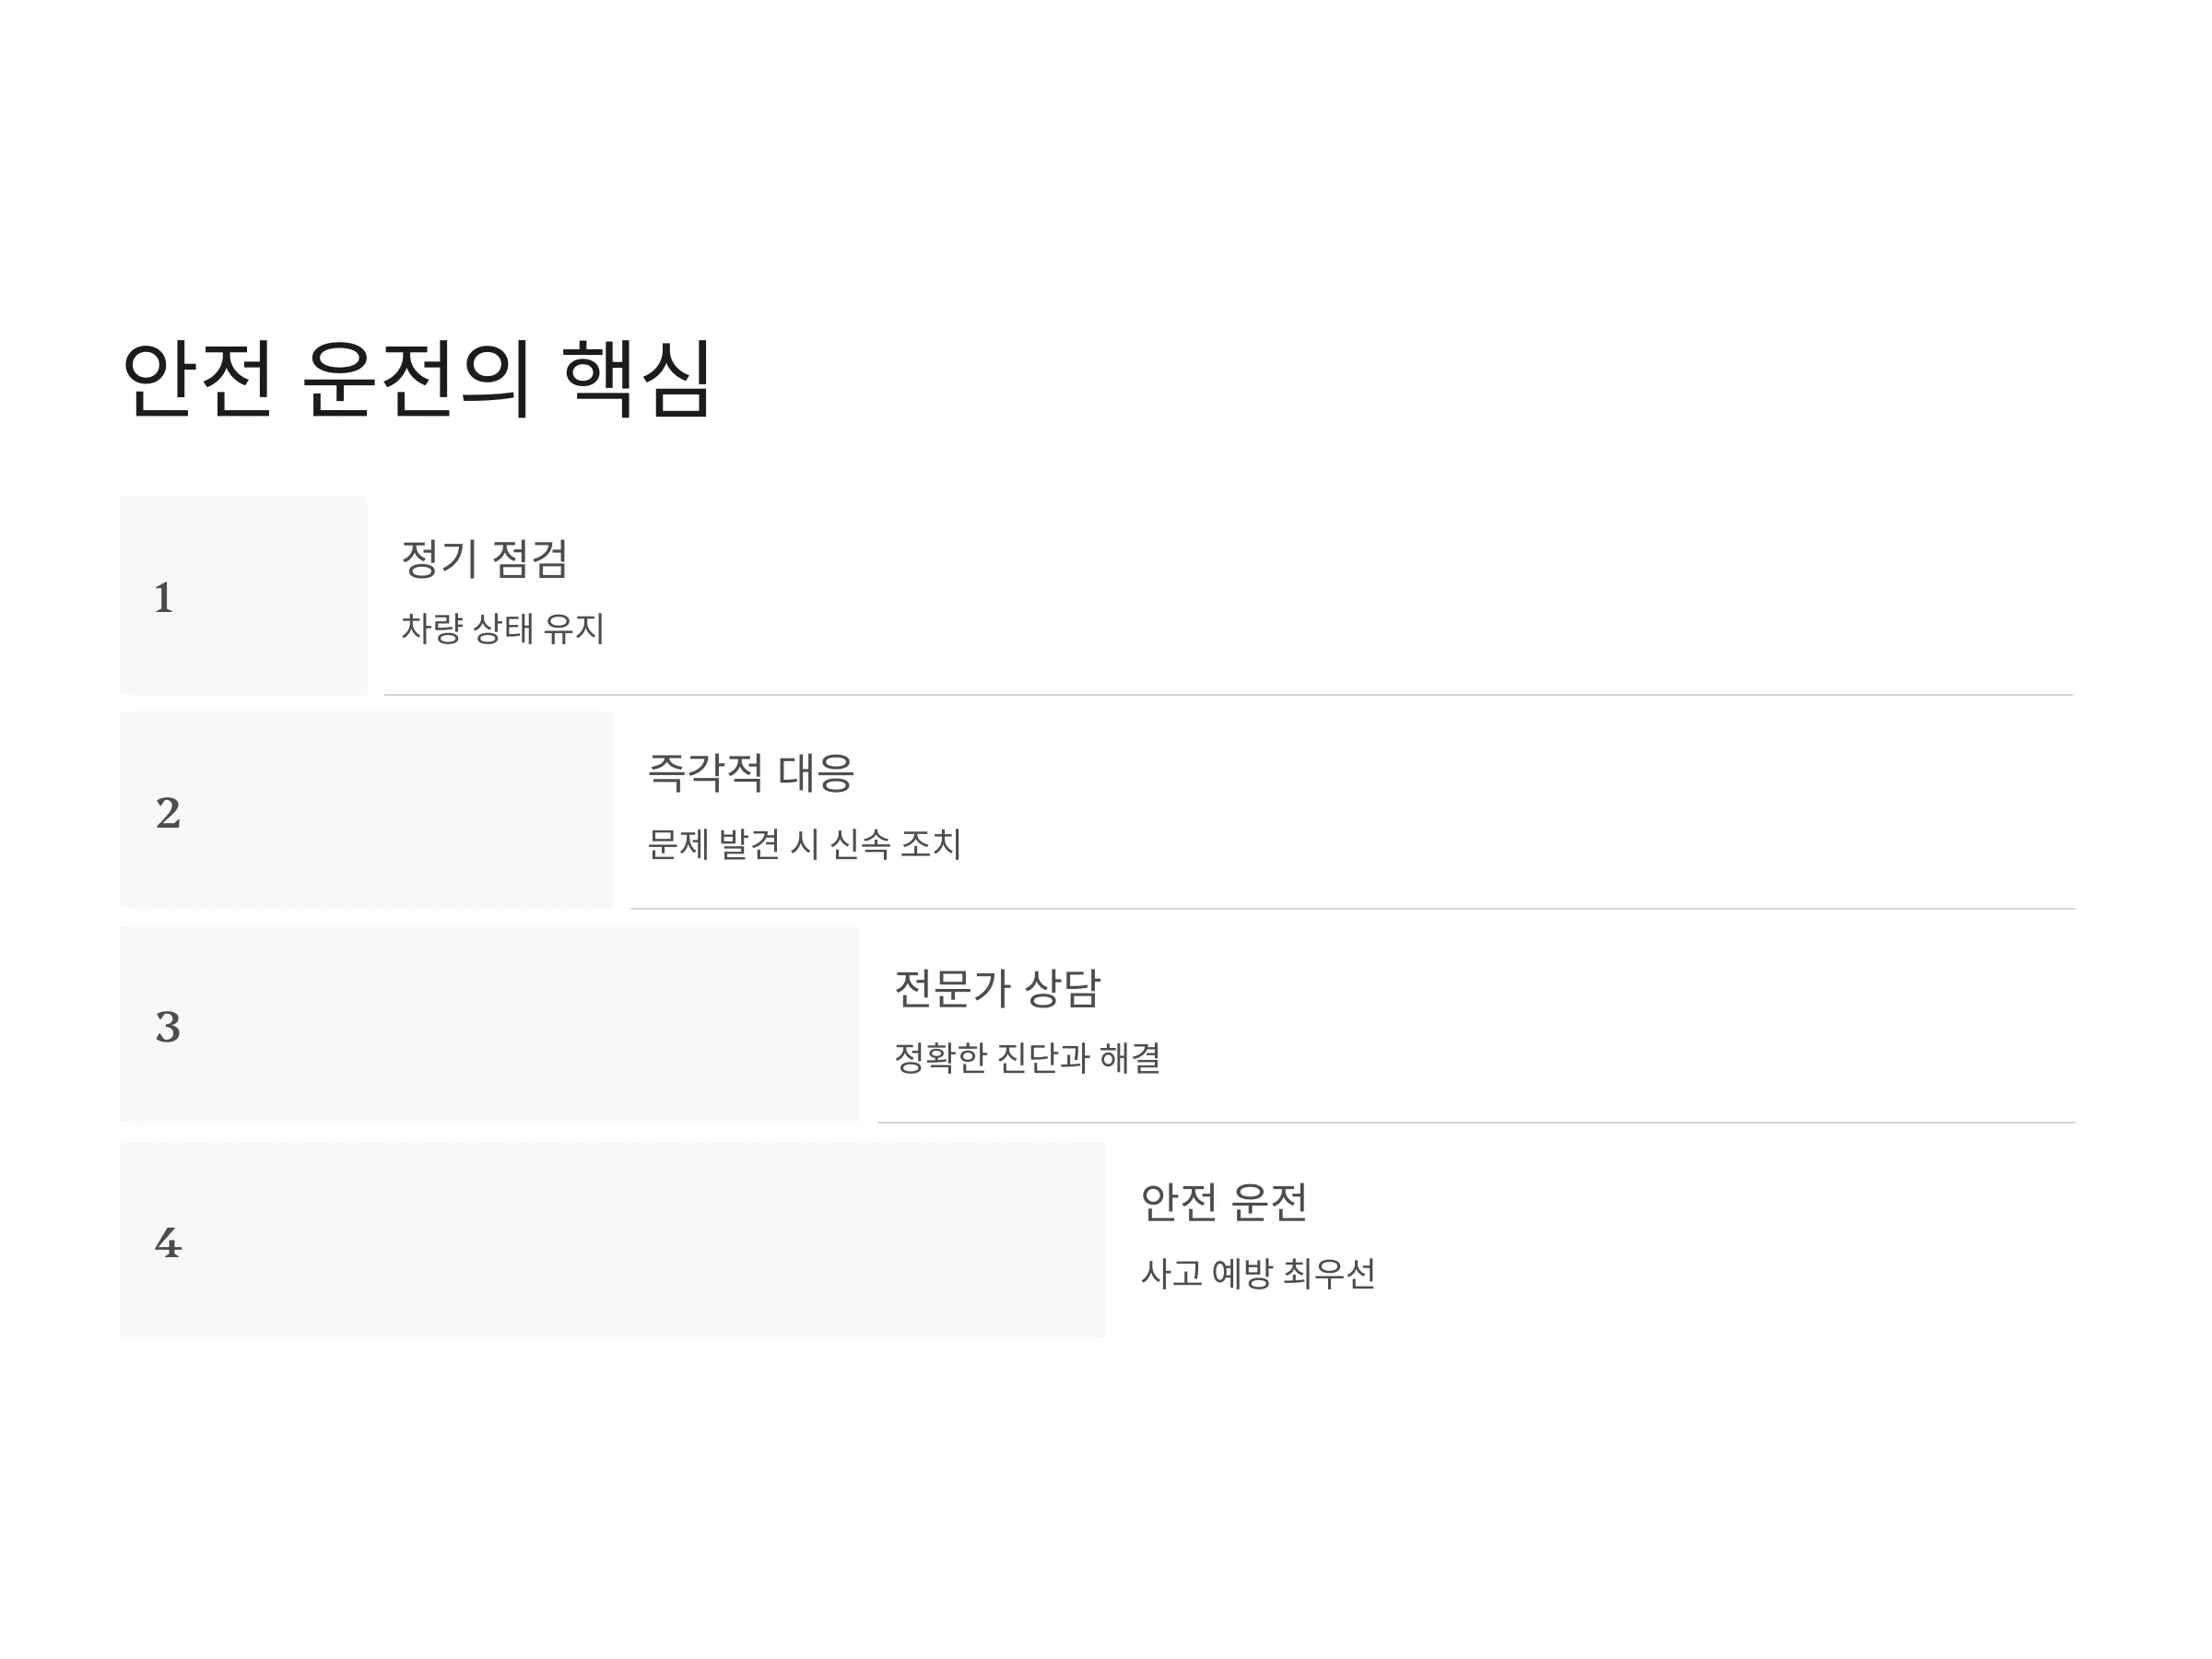Click the number 1 step block
This screenshot has height=1659, width=2212.
click(x=243, y=595)
